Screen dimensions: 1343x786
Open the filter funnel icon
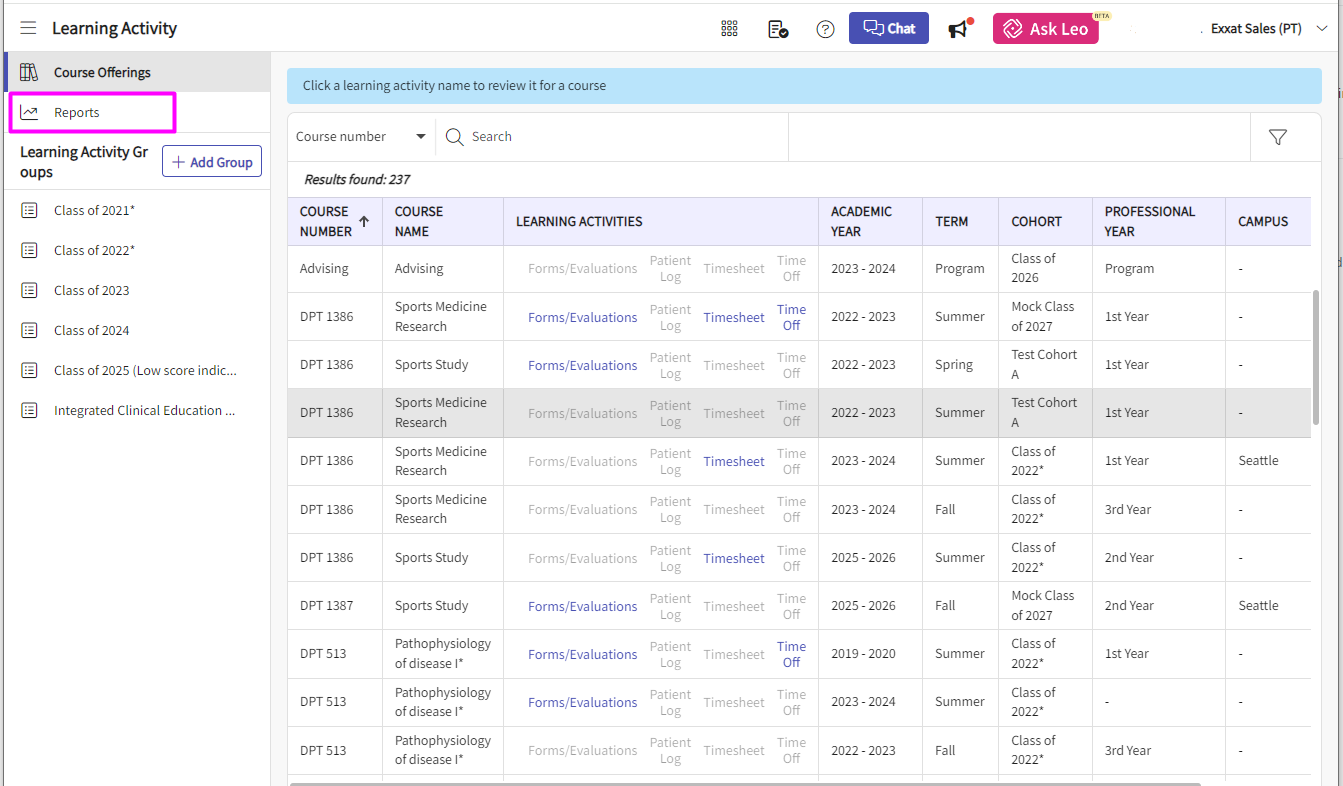coord(1277,137)
